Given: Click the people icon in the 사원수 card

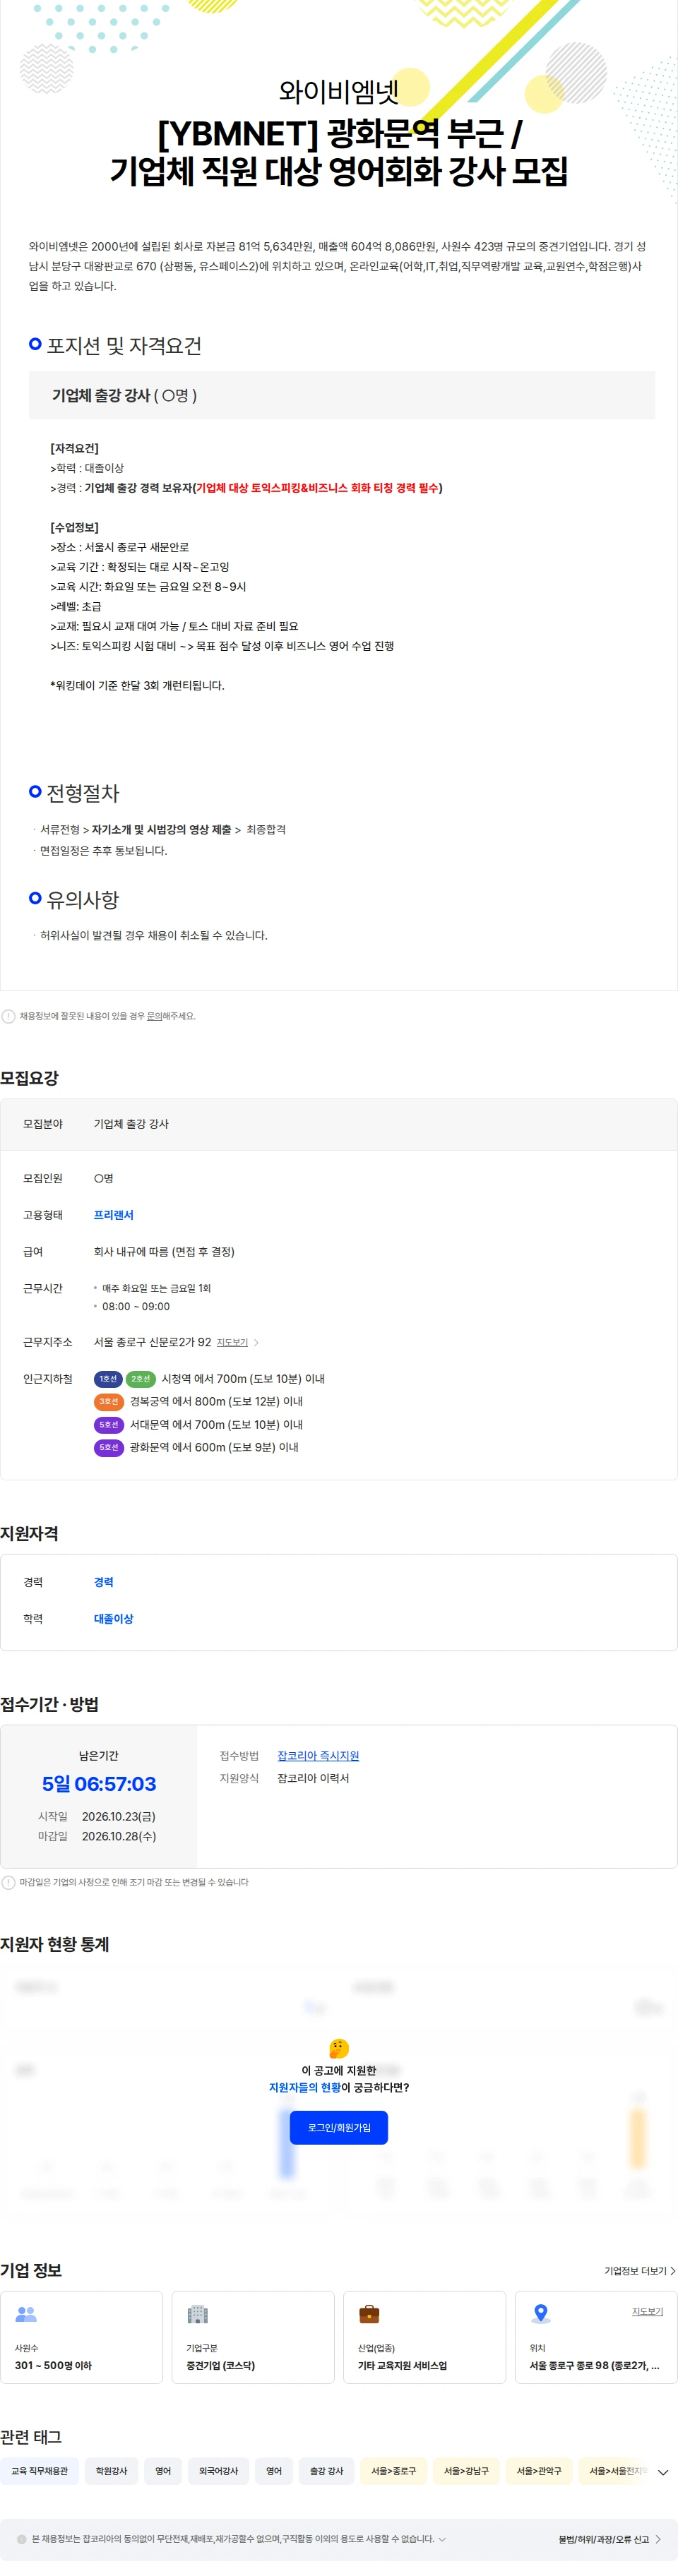Looking at the screenshot, I should tap(26, 2314).
